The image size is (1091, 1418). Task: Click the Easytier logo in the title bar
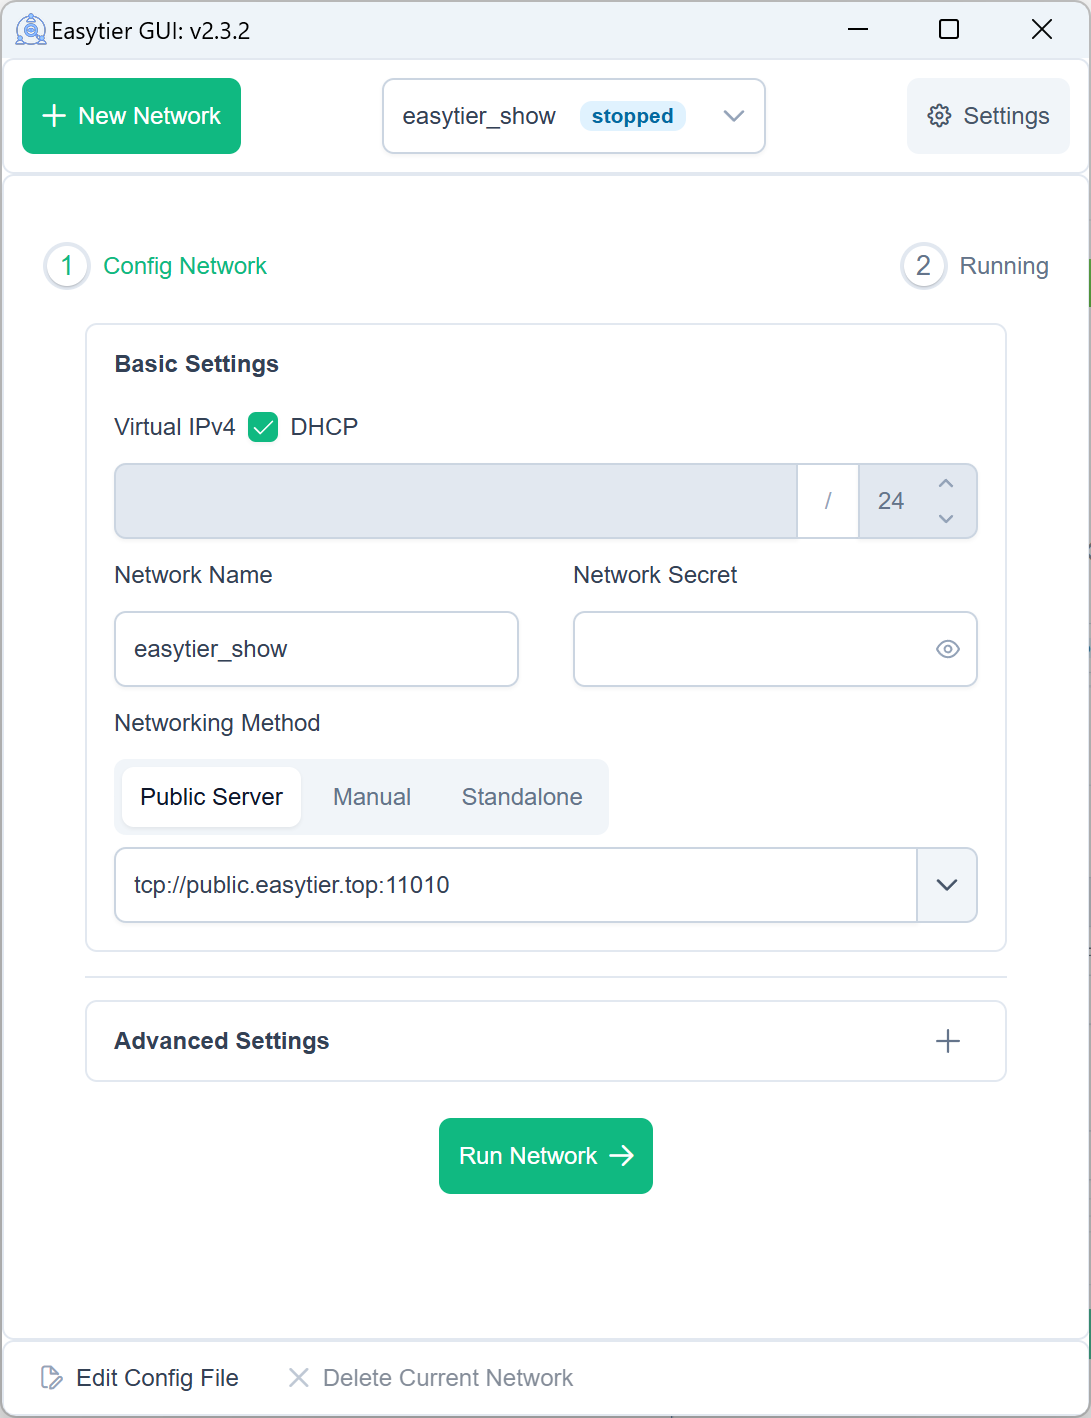(30, 29)
